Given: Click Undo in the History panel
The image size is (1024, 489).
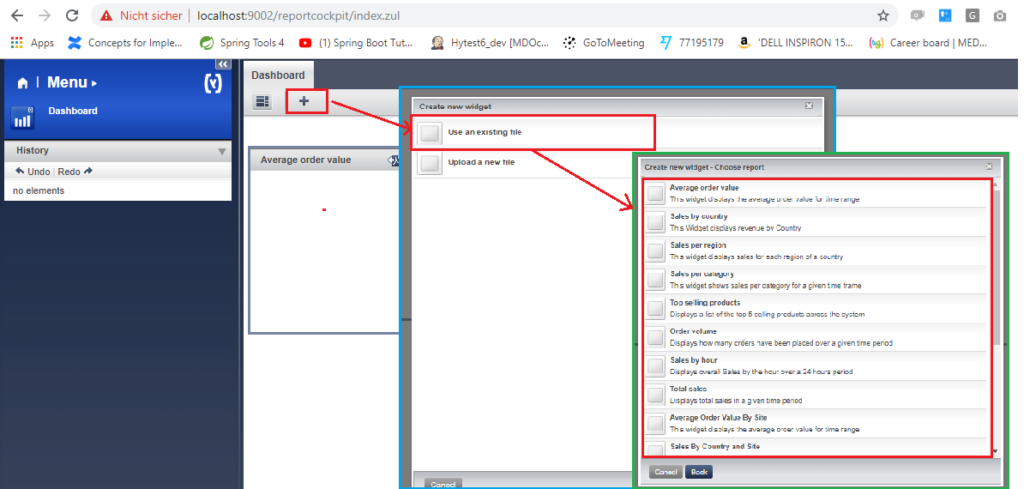Looking at the screenshot, I should click(35, 171).
